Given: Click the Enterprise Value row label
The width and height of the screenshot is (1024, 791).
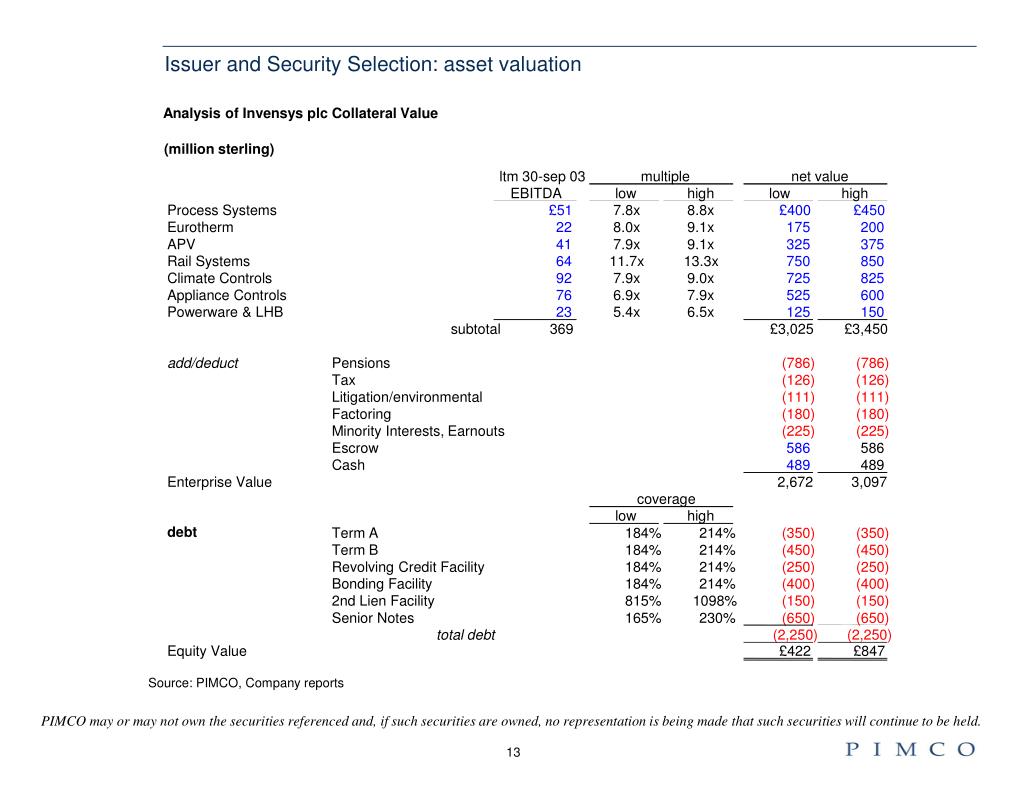Looking at the screenshot, I should click(x=219, y=482).
